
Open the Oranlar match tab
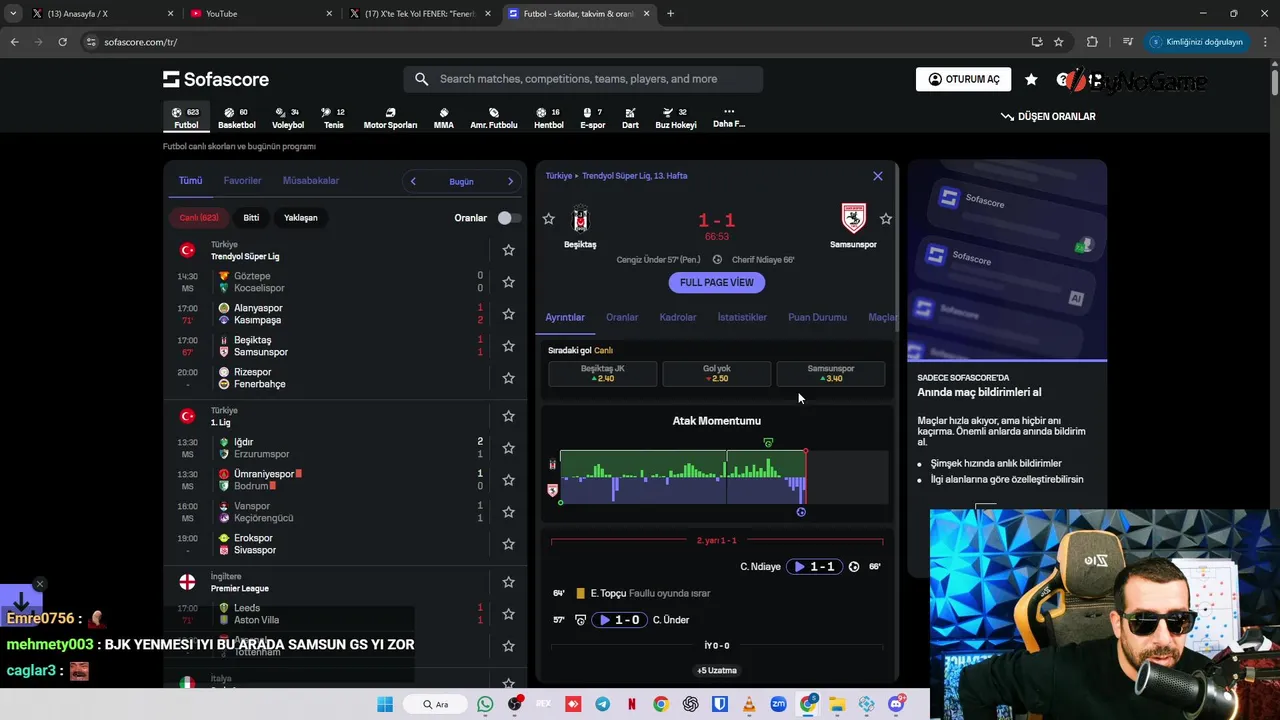[x=622, y=317]
